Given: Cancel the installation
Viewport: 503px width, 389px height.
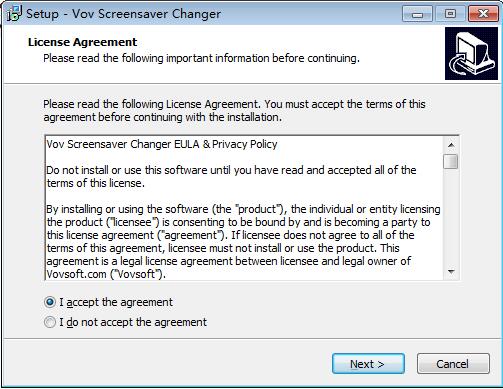Looking at the screenshot, I should pos(453,364).
